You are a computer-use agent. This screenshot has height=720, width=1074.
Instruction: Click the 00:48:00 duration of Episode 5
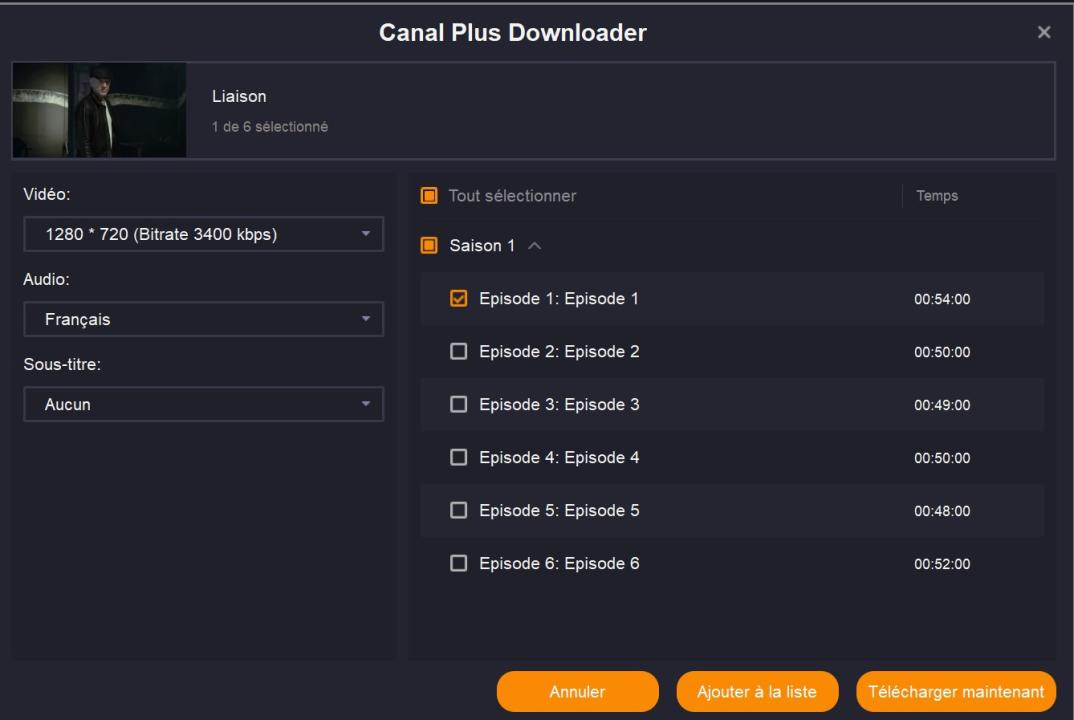(x=942, y=511)
